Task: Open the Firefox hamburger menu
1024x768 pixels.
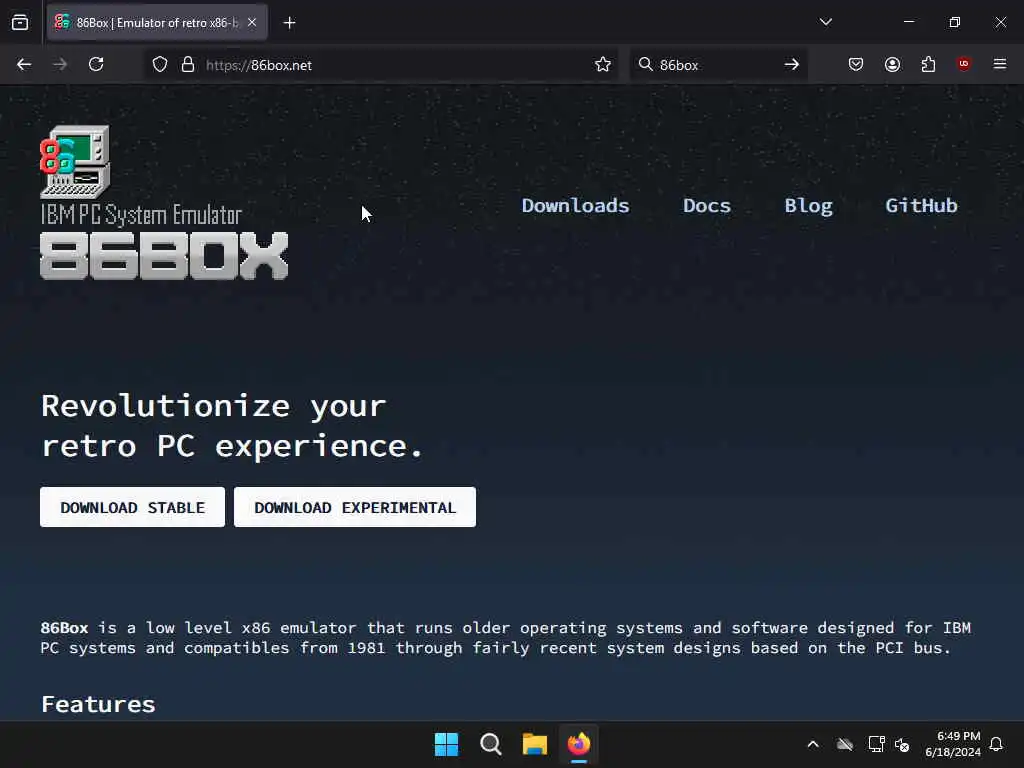Action: point(1000,64)
